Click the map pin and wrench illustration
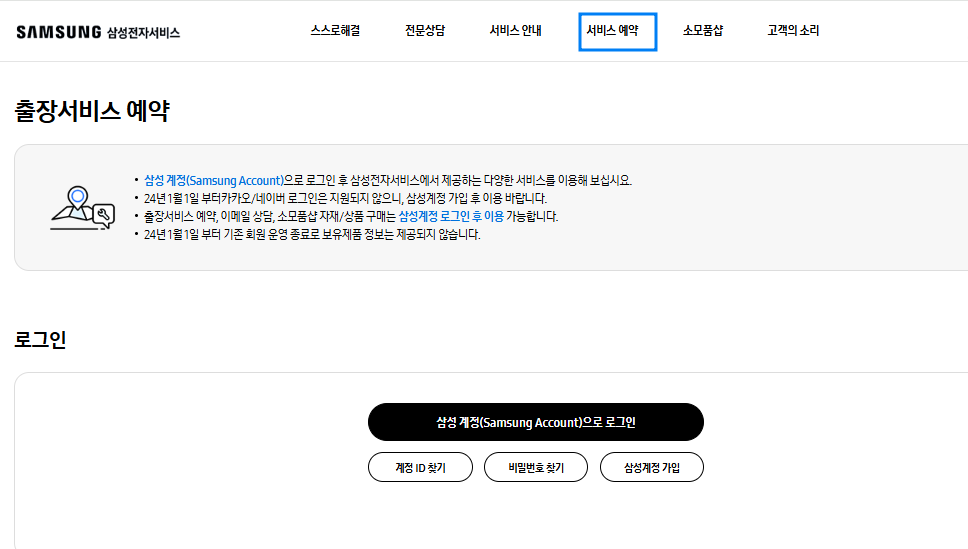The height and width of the screenshot is (549, 968). 82,208
